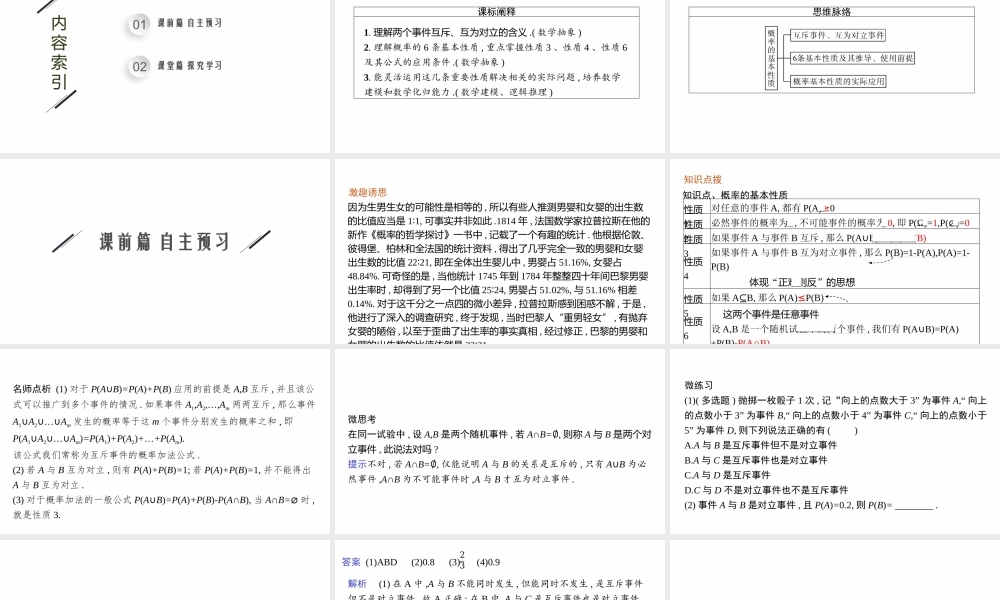The width and height of the screenshot is (1000, 600).
Task: Click the 互斥事件、互为对立事件 mind-map box
Action: pos(838,36)
